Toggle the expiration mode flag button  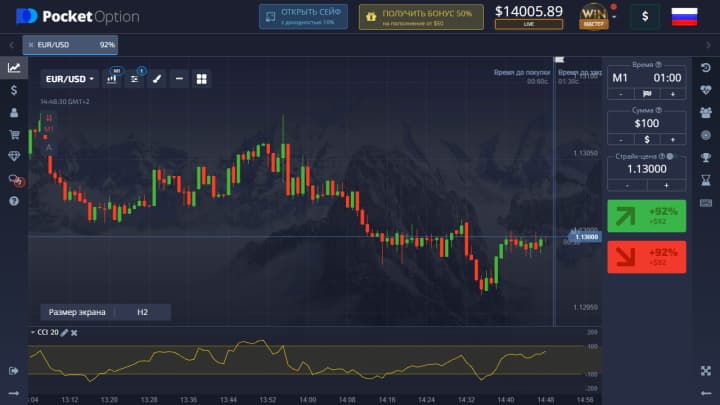point(647,94)
